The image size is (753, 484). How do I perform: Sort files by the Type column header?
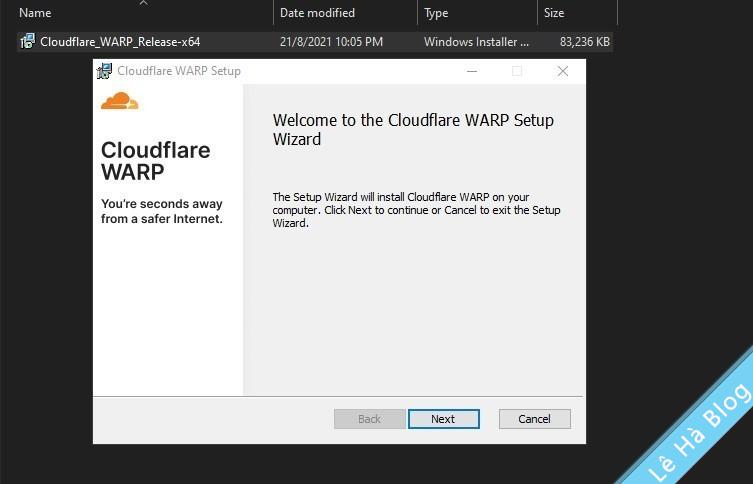click(436, 13)
